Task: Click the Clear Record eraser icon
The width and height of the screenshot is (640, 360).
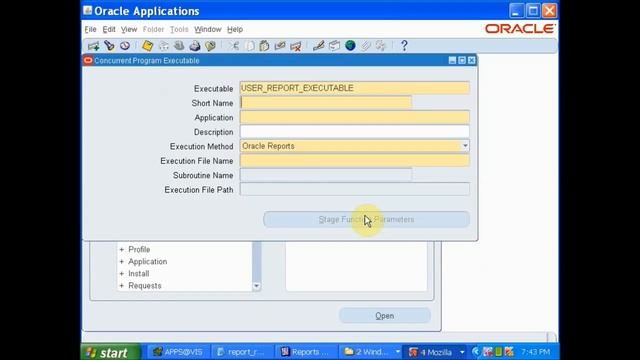Action: [x=280, y=46]
